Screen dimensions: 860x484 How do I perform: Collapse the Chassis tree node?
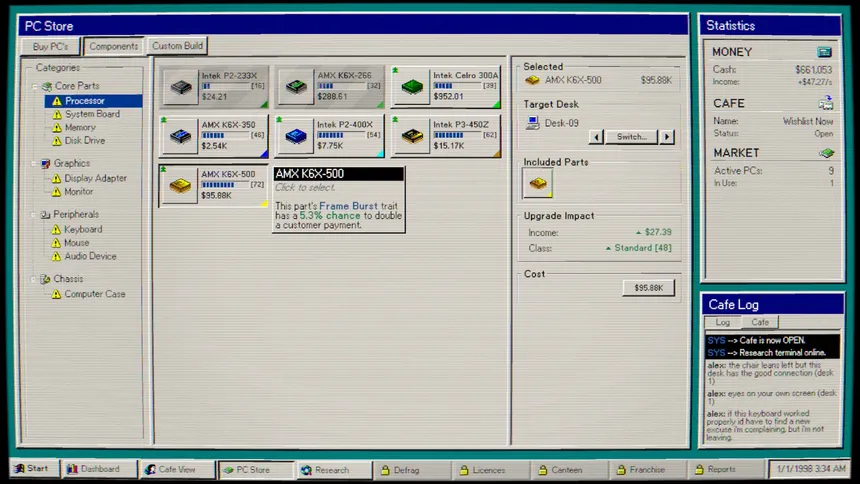click(33, 279)
